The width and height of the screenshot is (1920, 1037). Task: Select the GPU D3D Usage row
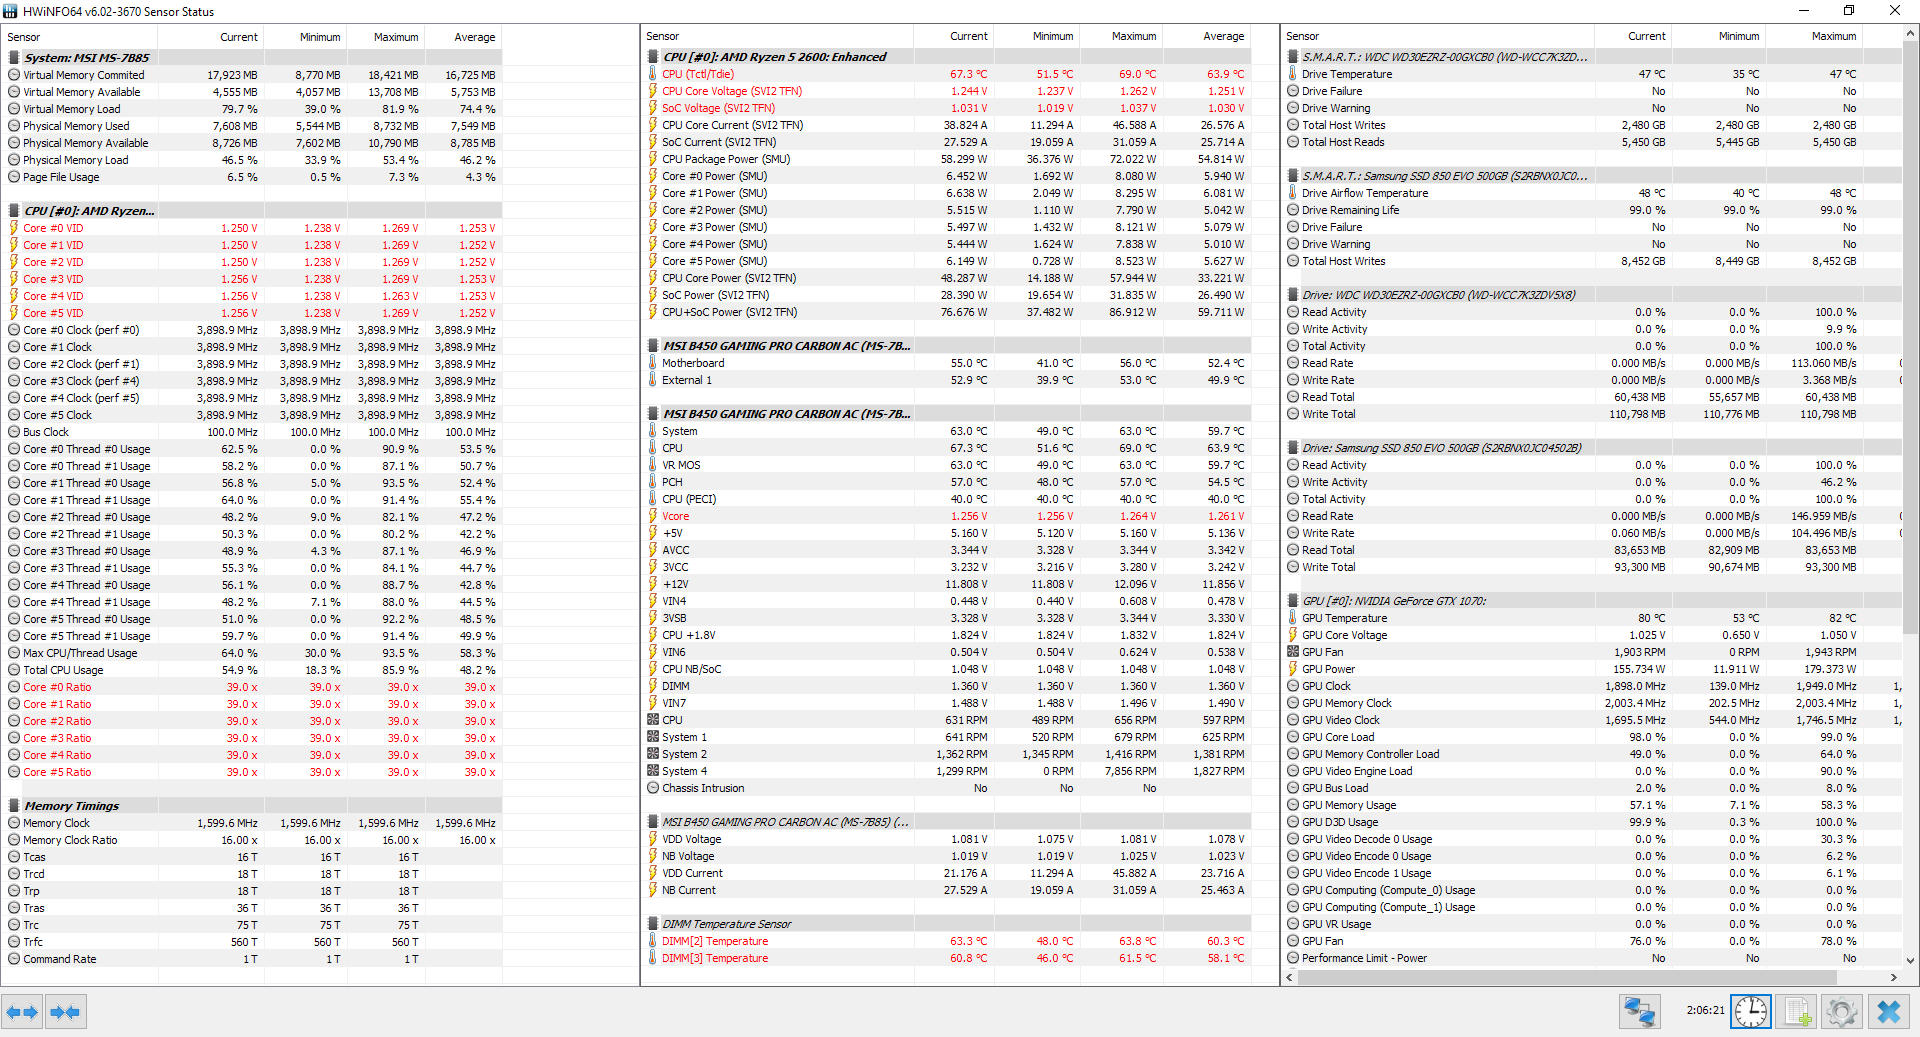(1592, 822)
